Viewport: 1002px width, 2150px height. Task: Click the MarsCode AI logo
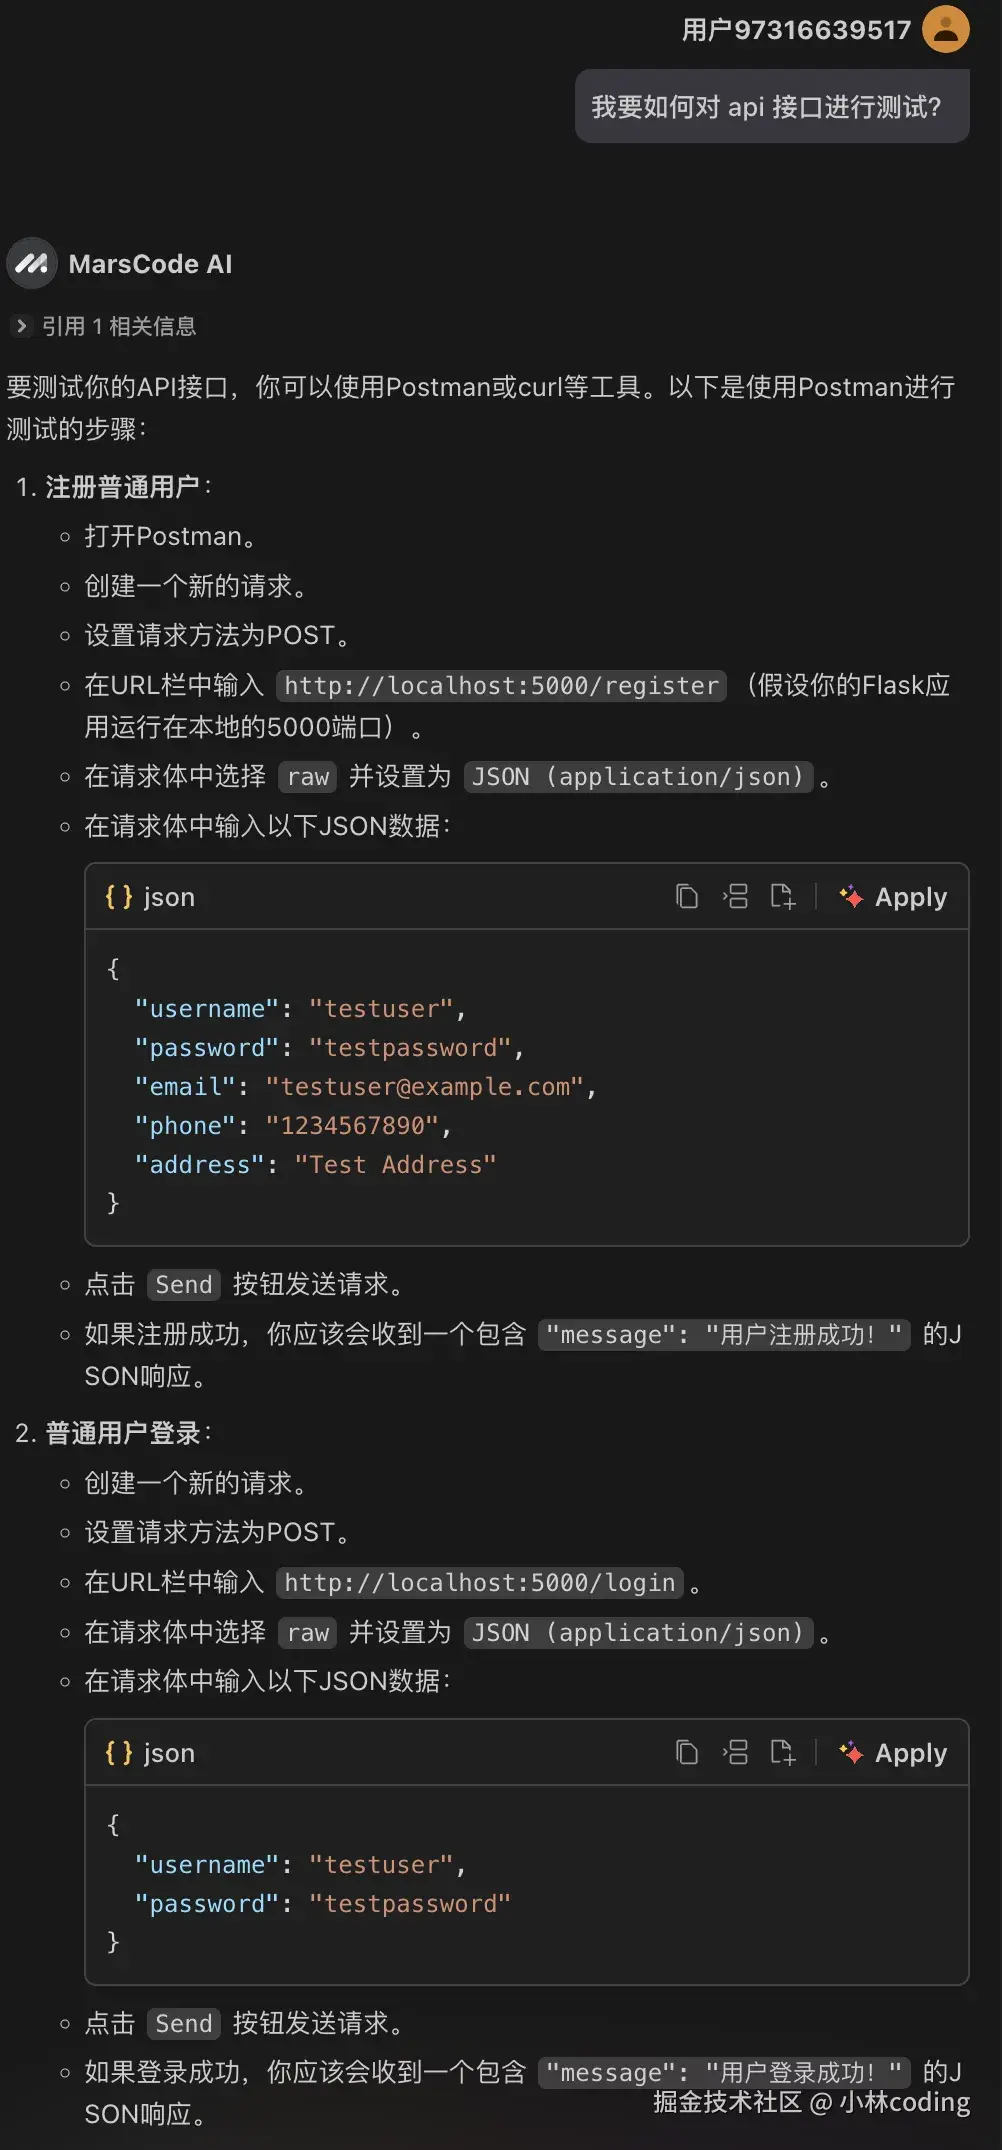(31, 263)
